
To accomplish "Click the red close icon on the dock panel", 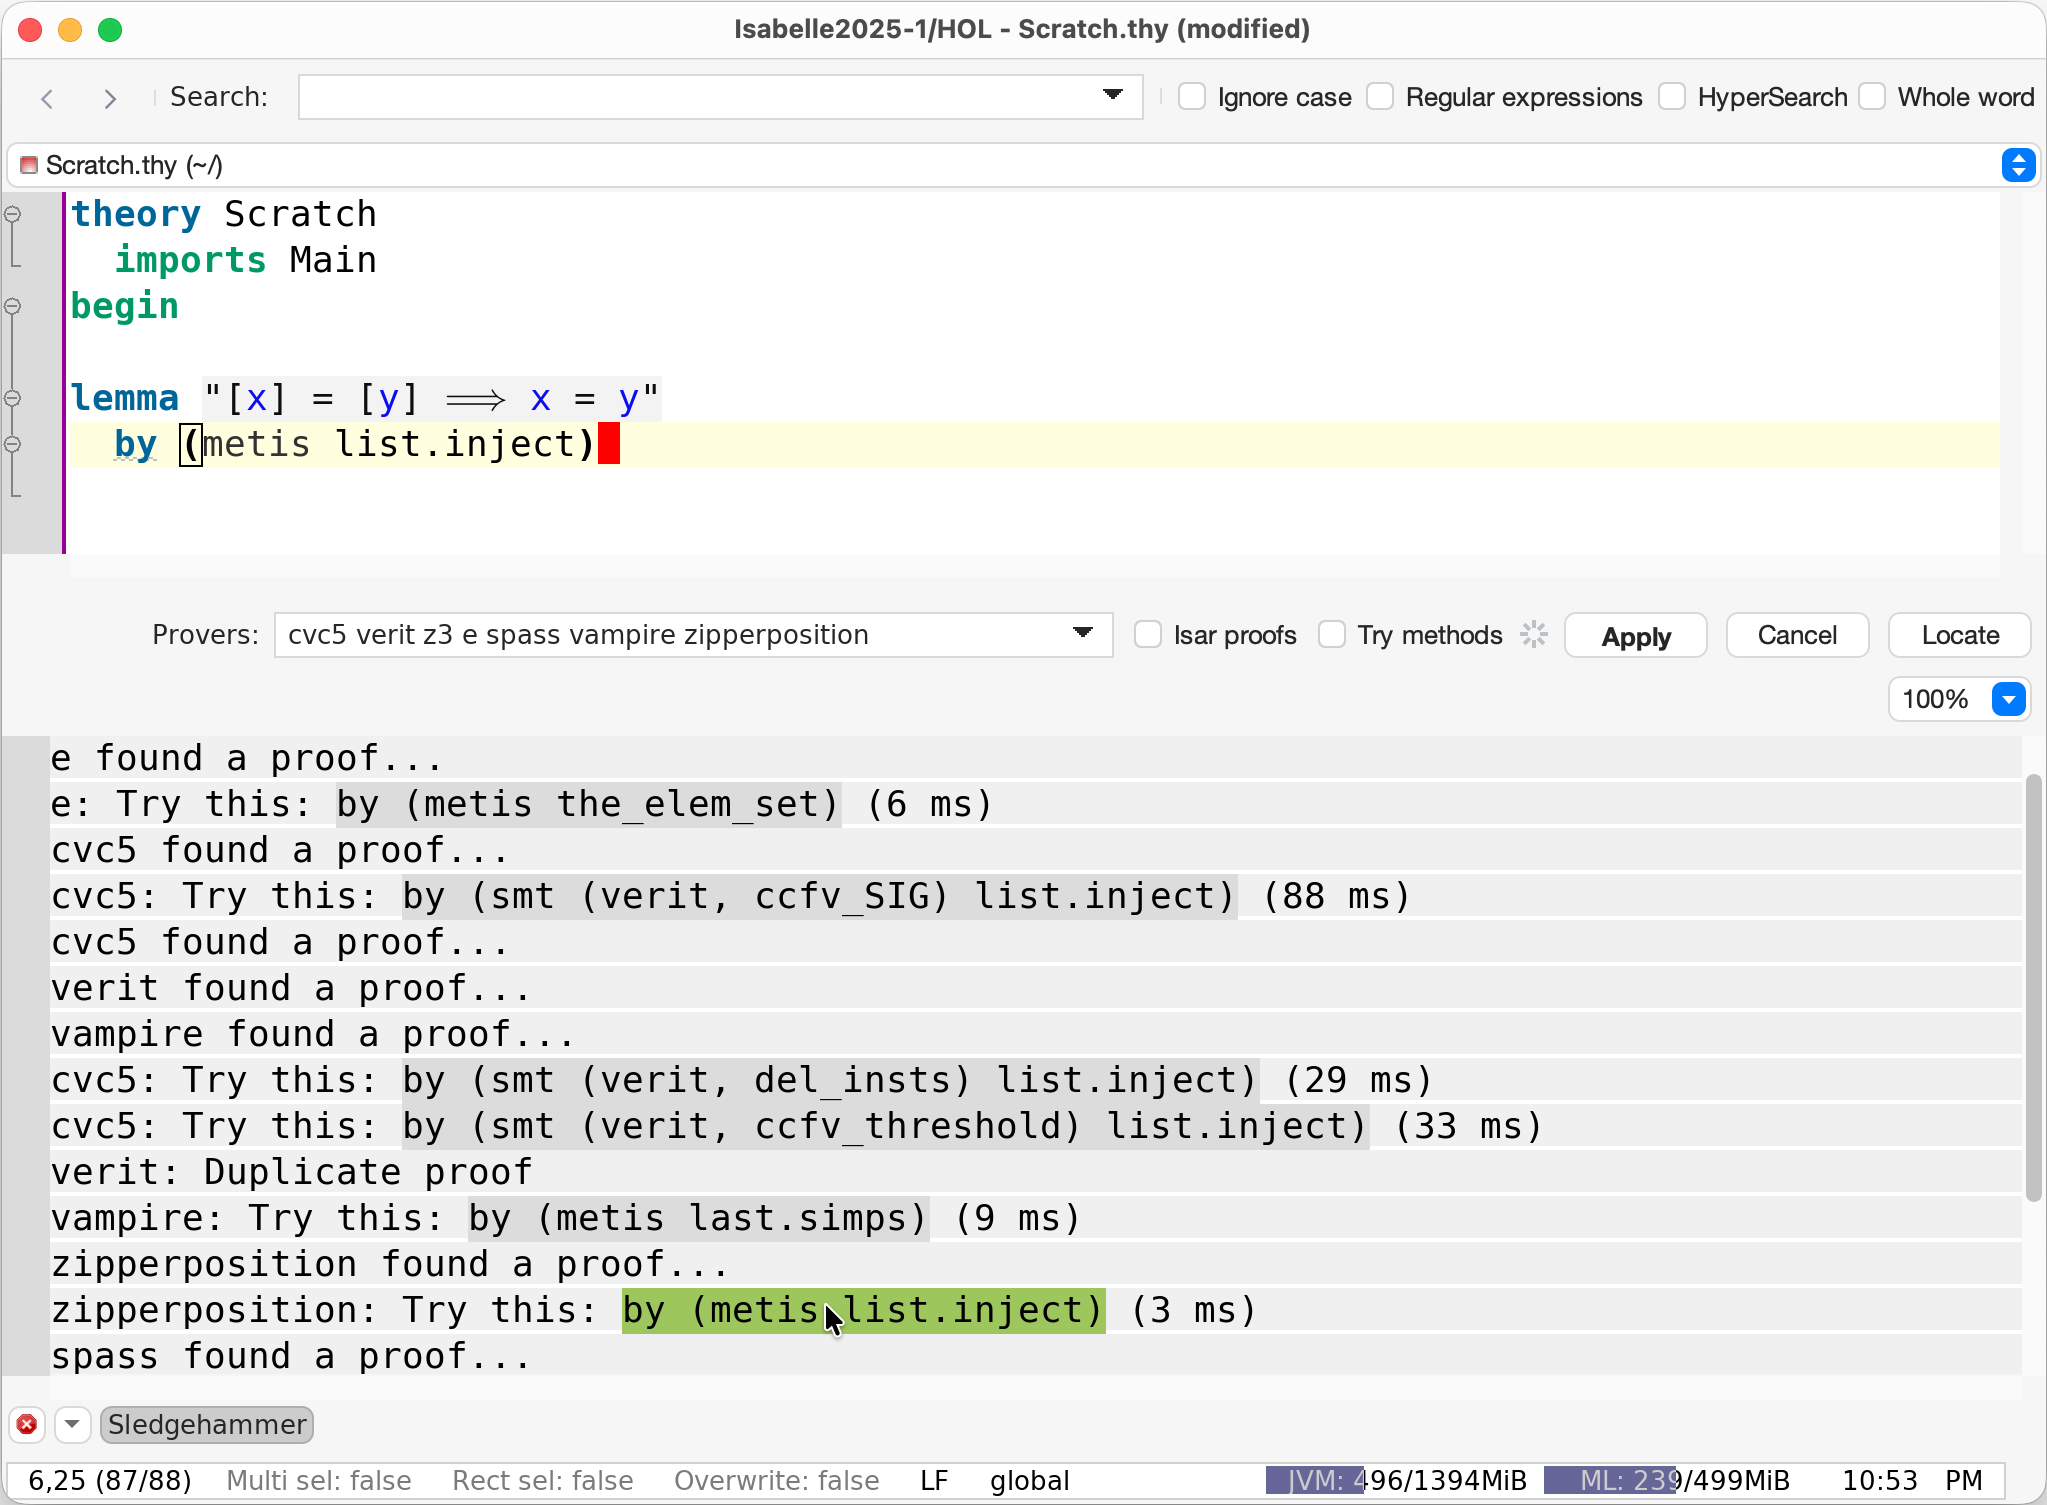I will pyautogui.click(x=27, y=1424).
